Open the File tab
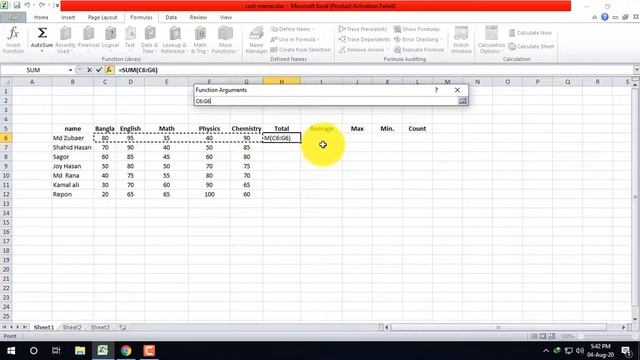640x360 pixels. [13, 18]
